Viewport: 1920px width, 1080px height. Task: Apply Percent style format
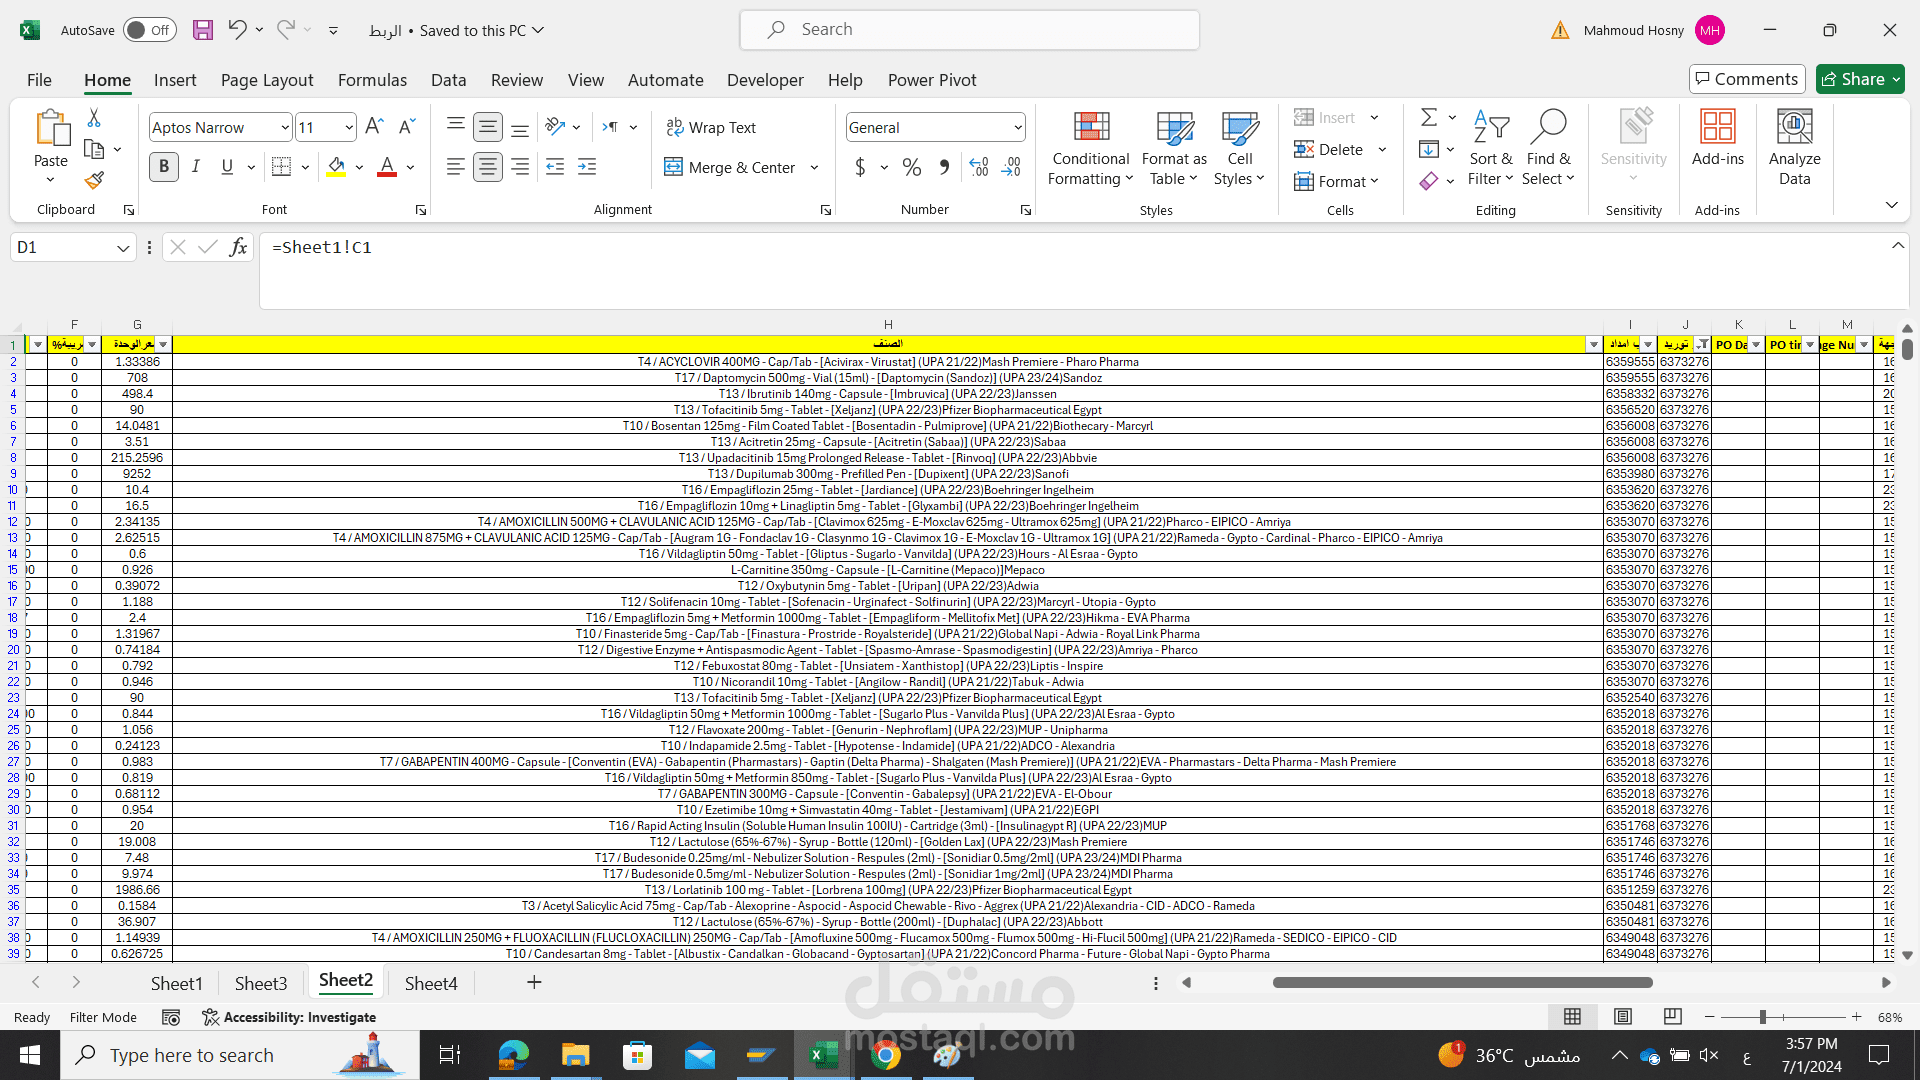click(x=912, y=167)
